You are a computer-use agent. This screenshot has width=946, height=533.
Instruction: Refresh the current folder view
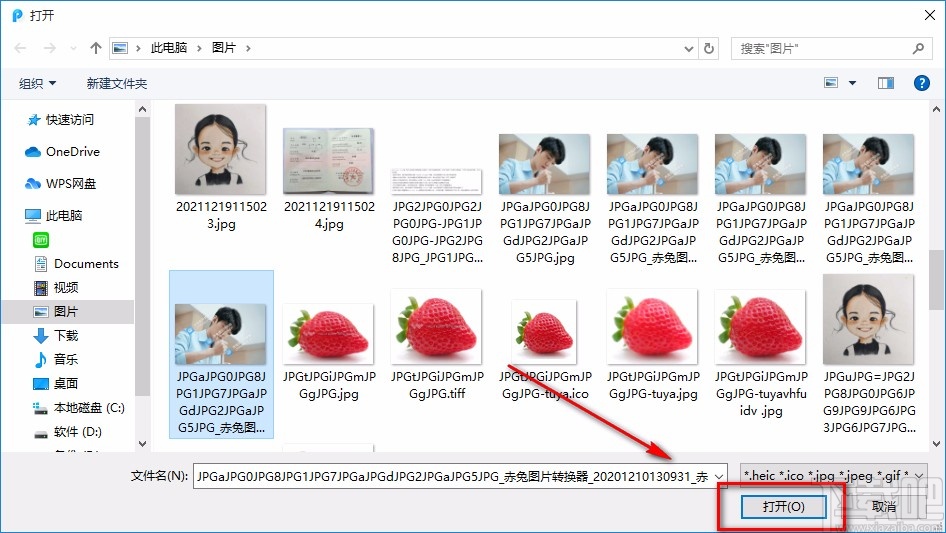[709, 48]
